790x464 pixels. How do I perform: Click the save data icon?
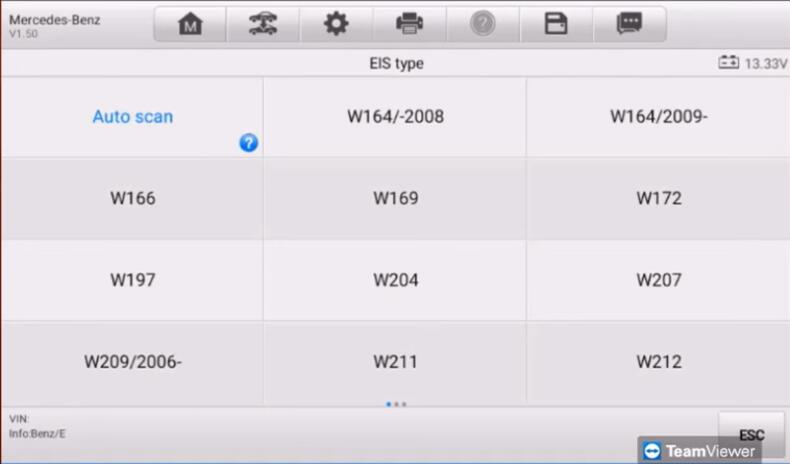tap(556, 24)
